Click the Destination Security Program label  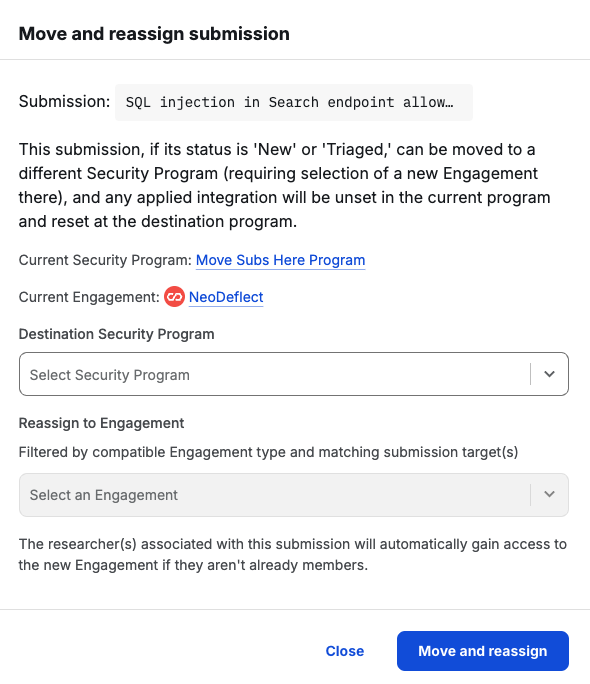[116, 334]
